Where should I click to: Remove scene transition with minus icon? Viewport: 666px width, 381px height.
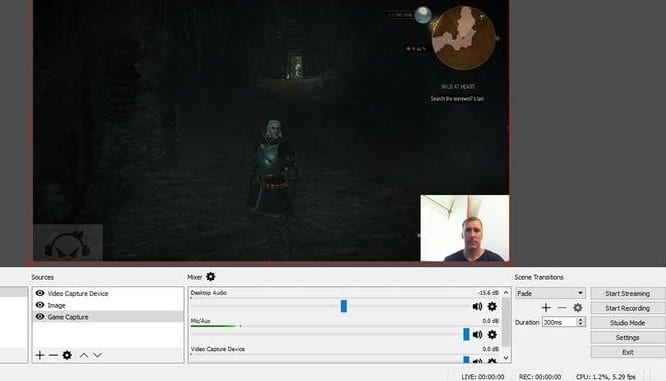coord(562,308)
